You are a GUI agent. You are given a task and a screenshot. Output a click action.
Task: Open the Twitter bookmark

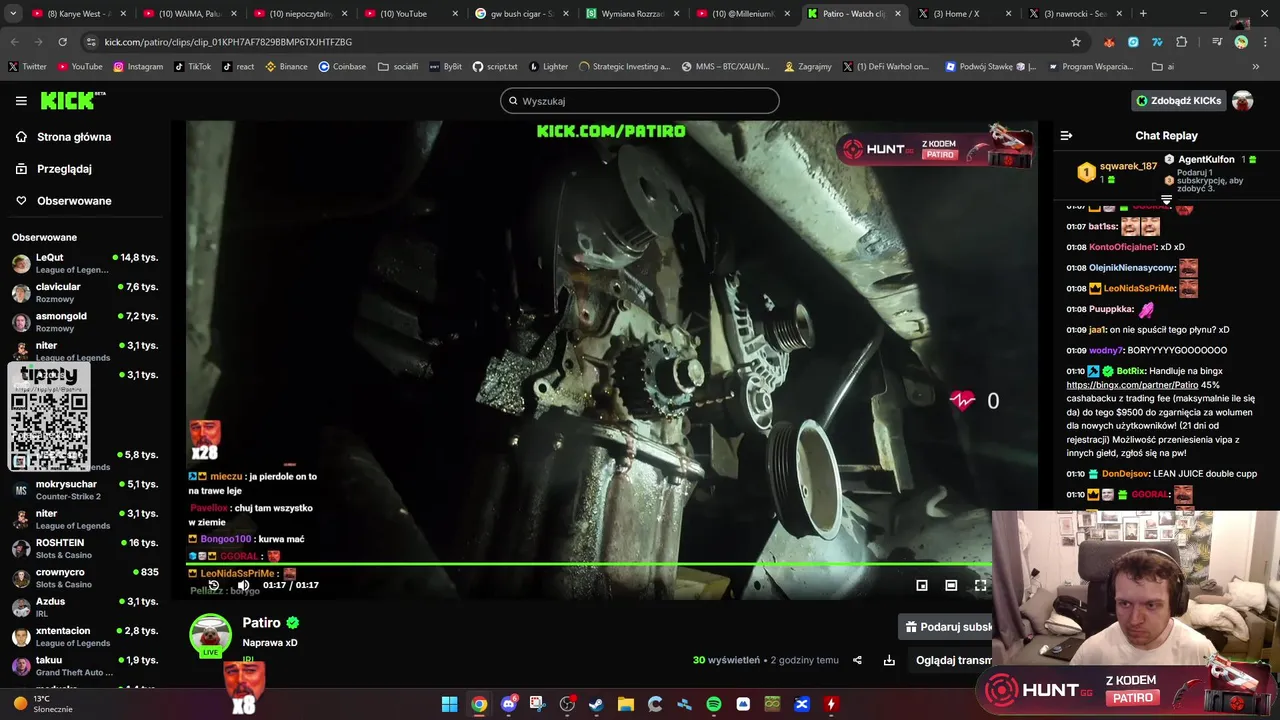(x=27, y=67)
